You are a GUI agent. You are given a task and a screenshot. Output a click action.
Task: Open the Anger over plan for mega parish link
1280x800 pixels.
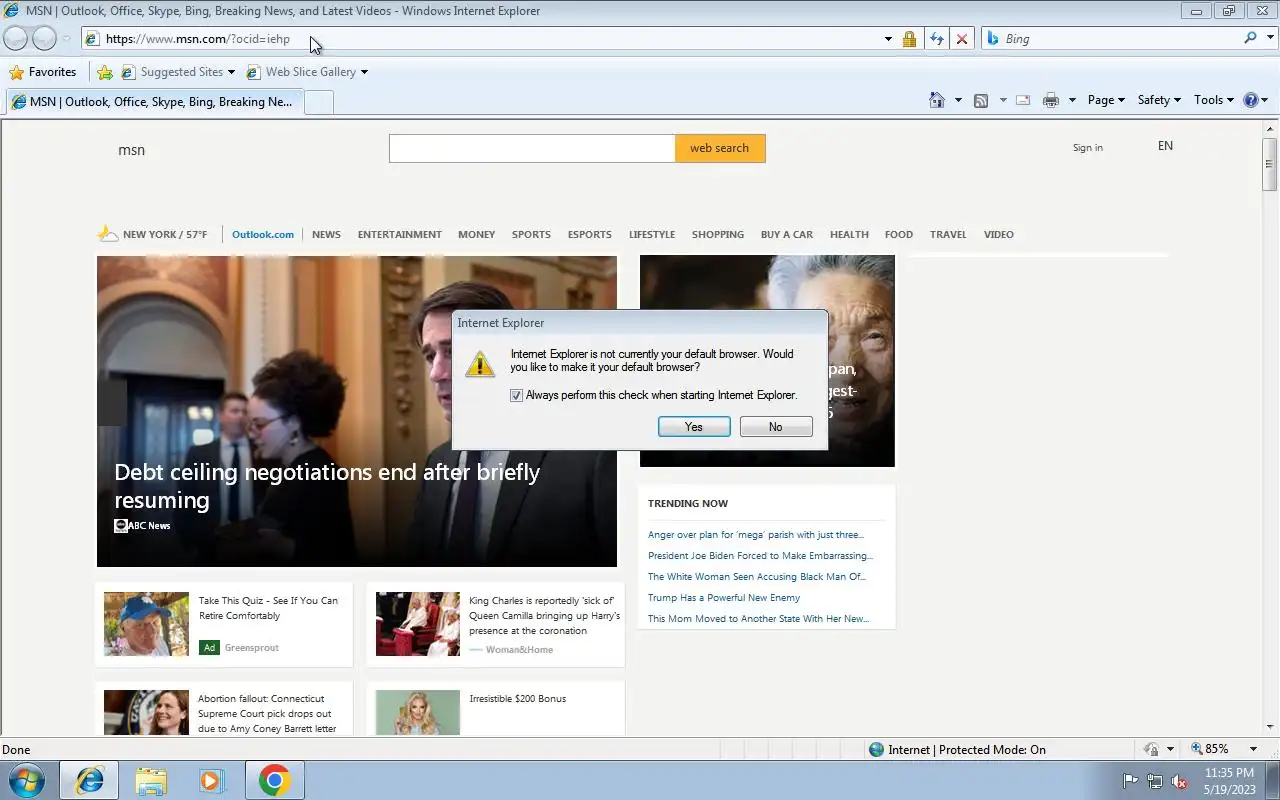coord(756,535)
